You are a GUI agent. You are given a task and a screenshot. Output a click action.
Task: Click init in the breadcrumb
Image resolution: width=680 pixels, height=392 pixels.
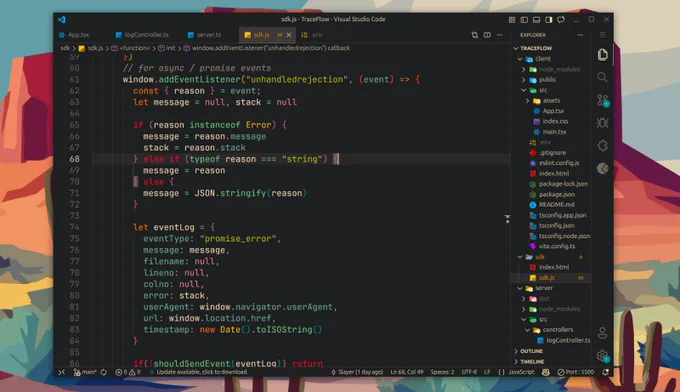point(171,48)
